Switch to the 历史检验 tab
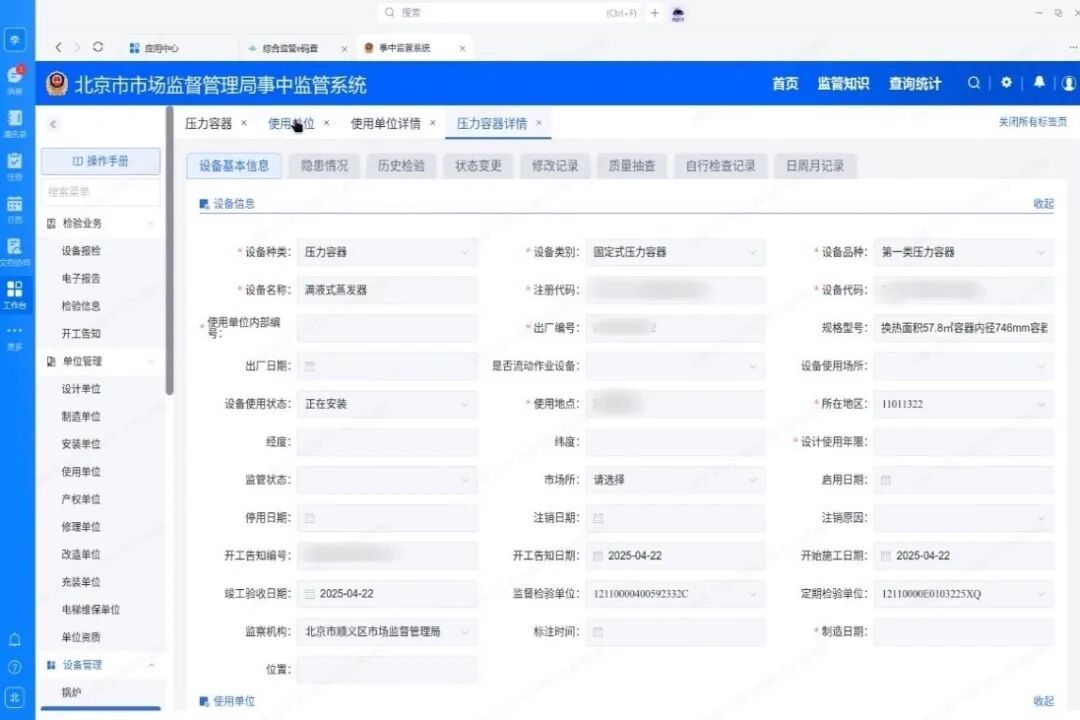Image resolution: width=1080 pixels, height=720 pixels. [401, 166]
